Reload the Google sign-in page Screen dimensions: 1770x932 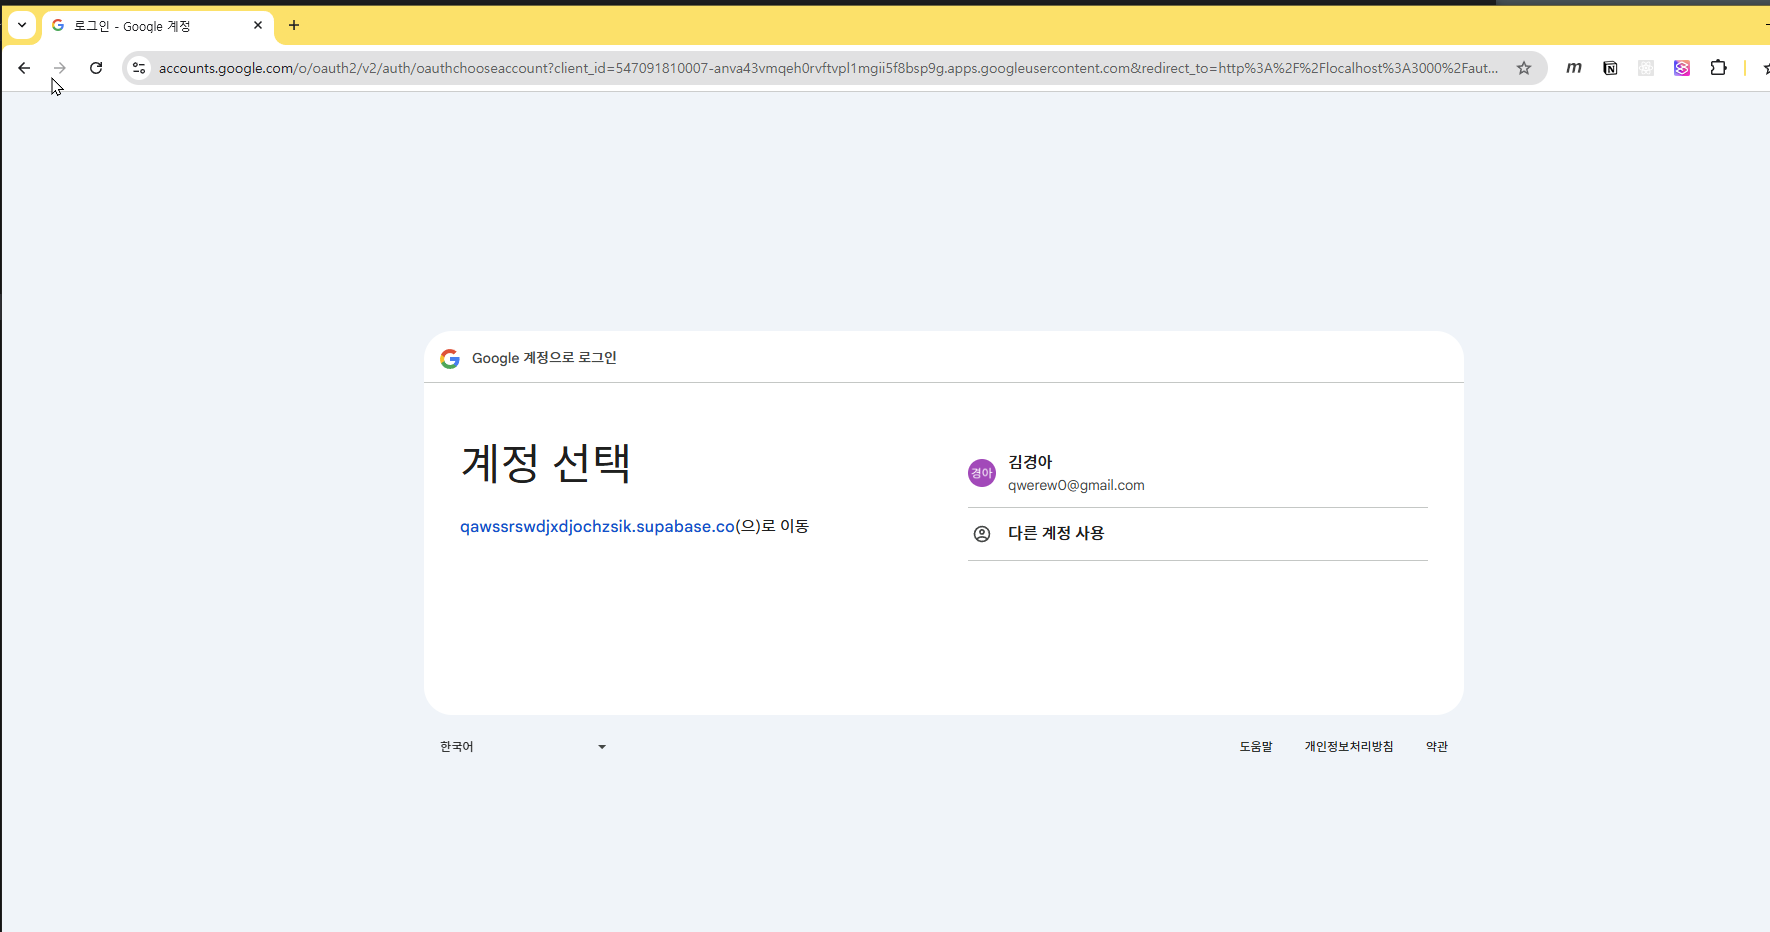tap(96, 68)
